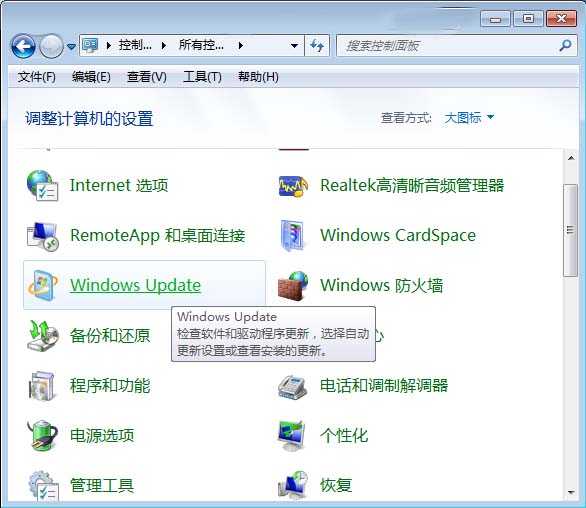Open the 管理工具 gear icon

click(43, 485)
